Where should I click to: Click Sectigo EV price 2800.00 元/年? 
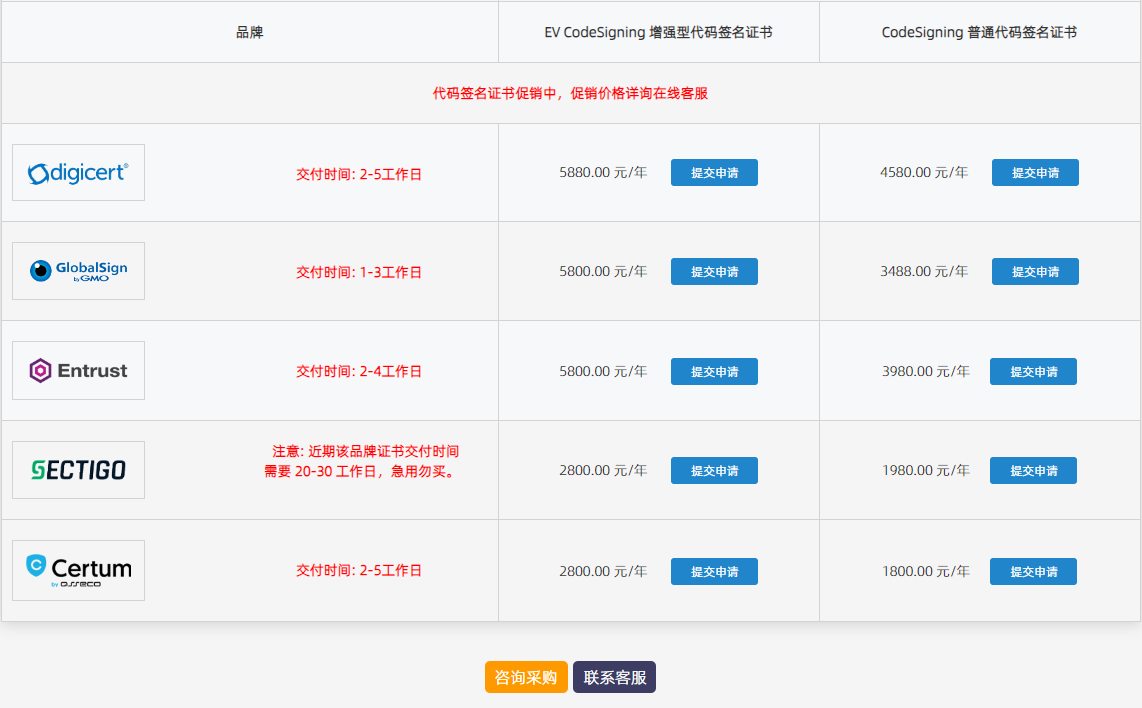point(603,471)
